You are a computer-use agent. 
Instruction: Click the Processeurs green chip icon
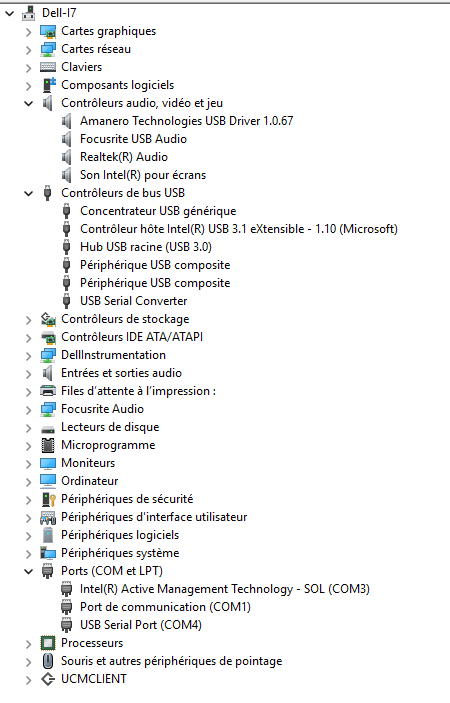(x=48, y=643)
